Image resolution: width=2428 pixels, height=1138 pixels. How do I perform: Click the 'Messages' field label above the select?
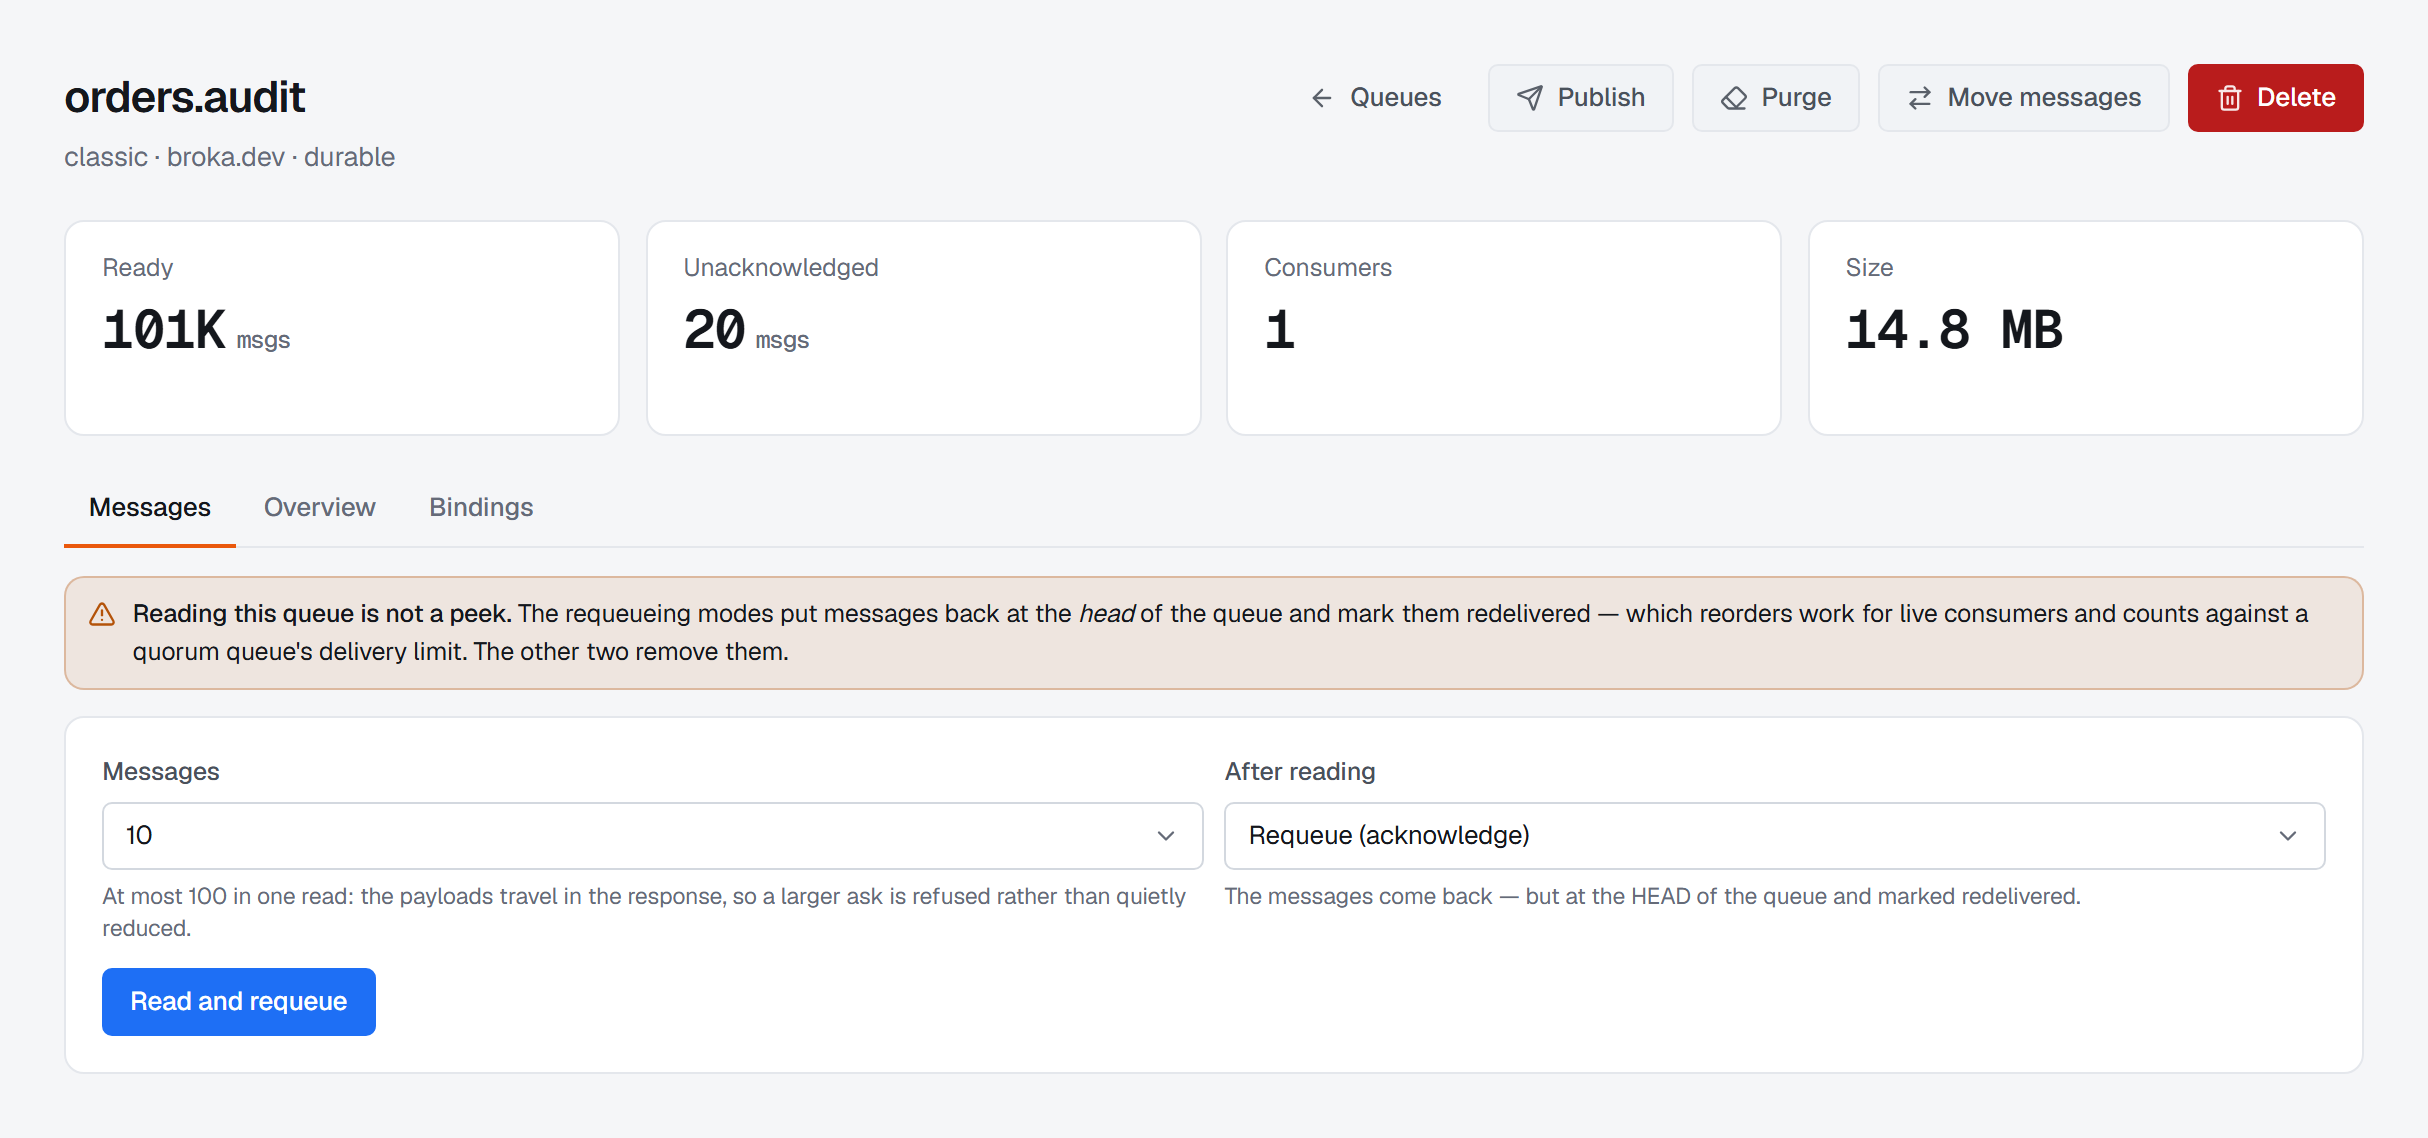[x=161, y=772]
